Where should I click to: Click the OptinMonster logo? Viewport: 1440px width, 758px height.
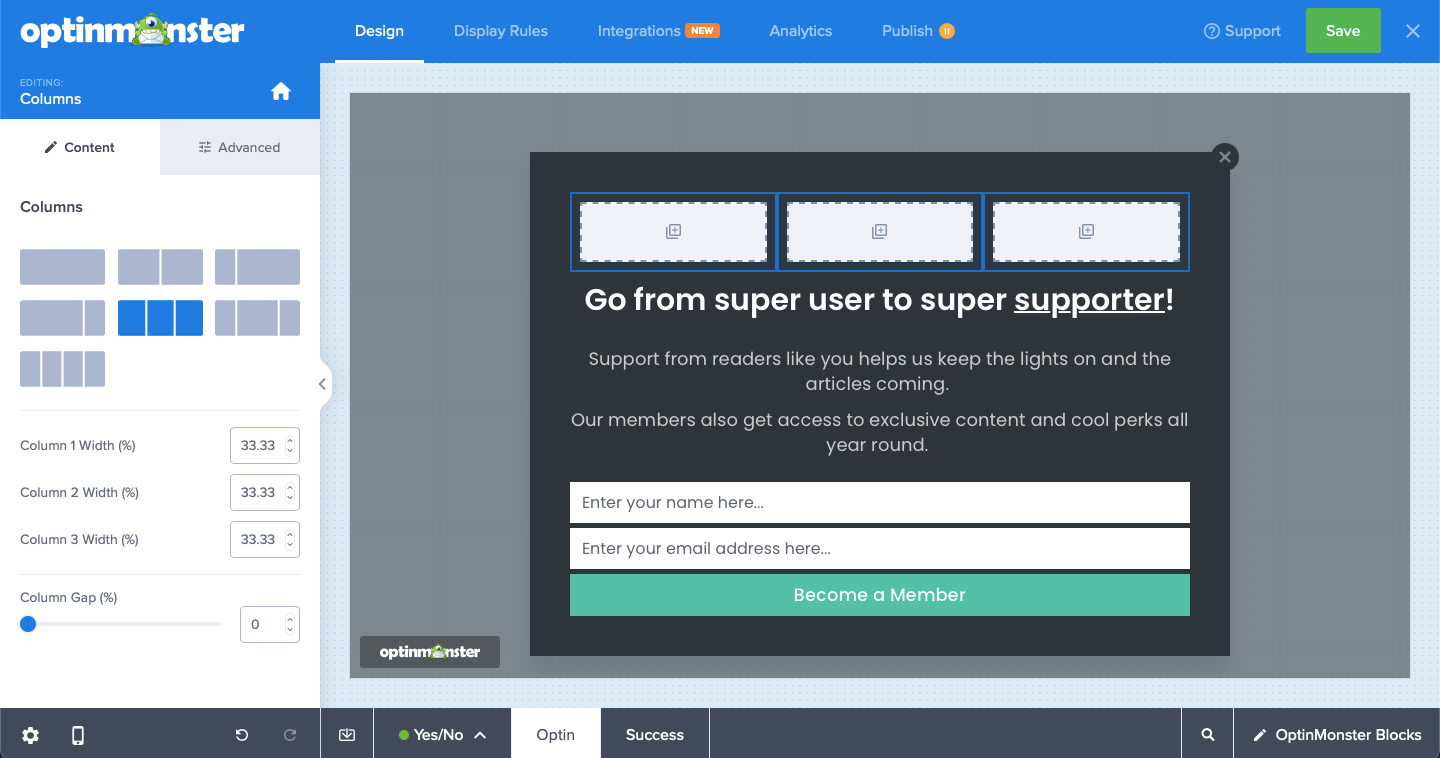click(x=131, y=30)
